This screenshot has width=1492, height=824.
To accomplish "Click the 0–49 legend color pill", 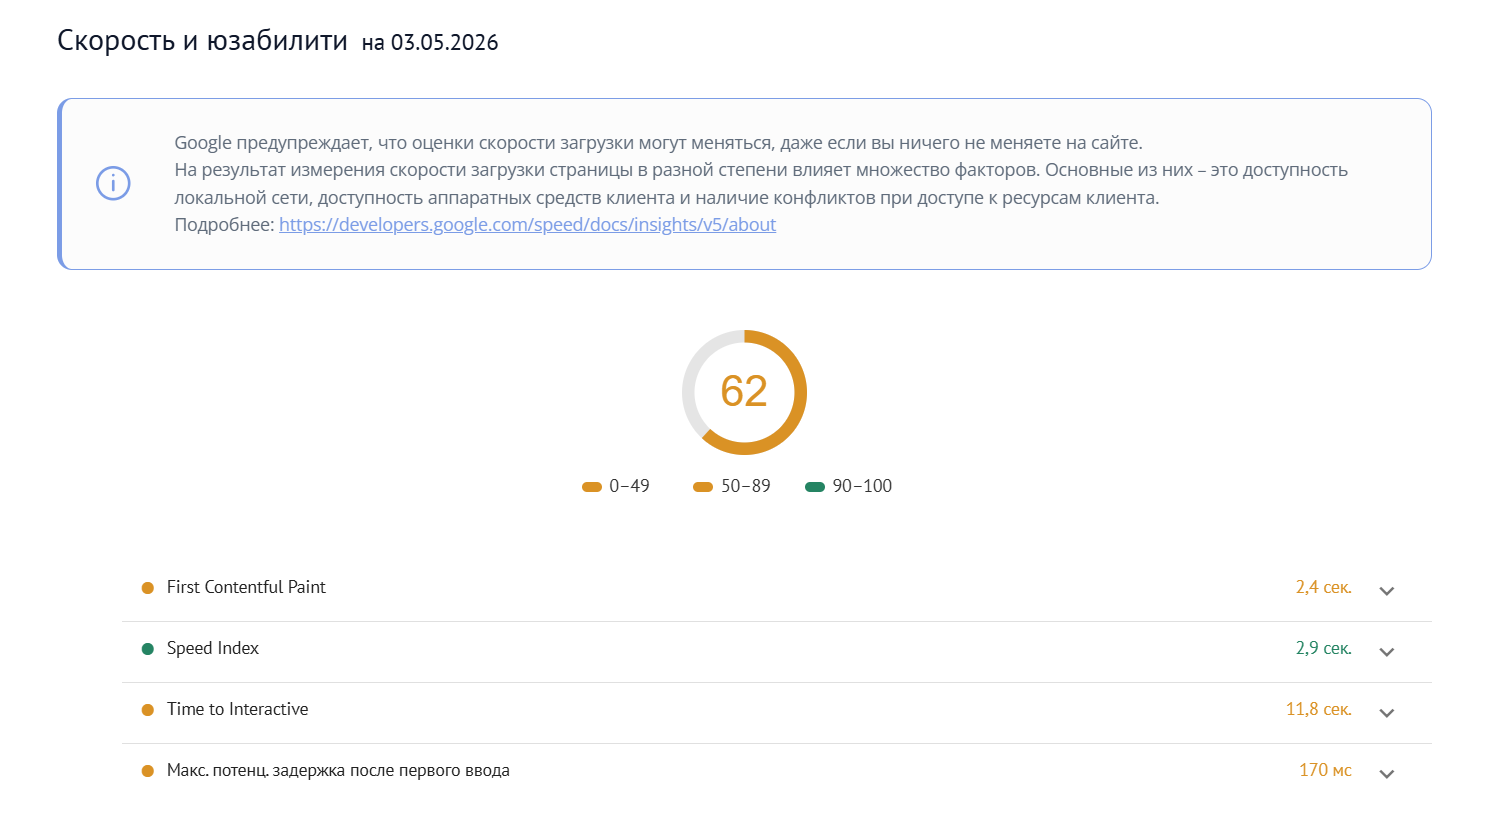I will 592,487.
